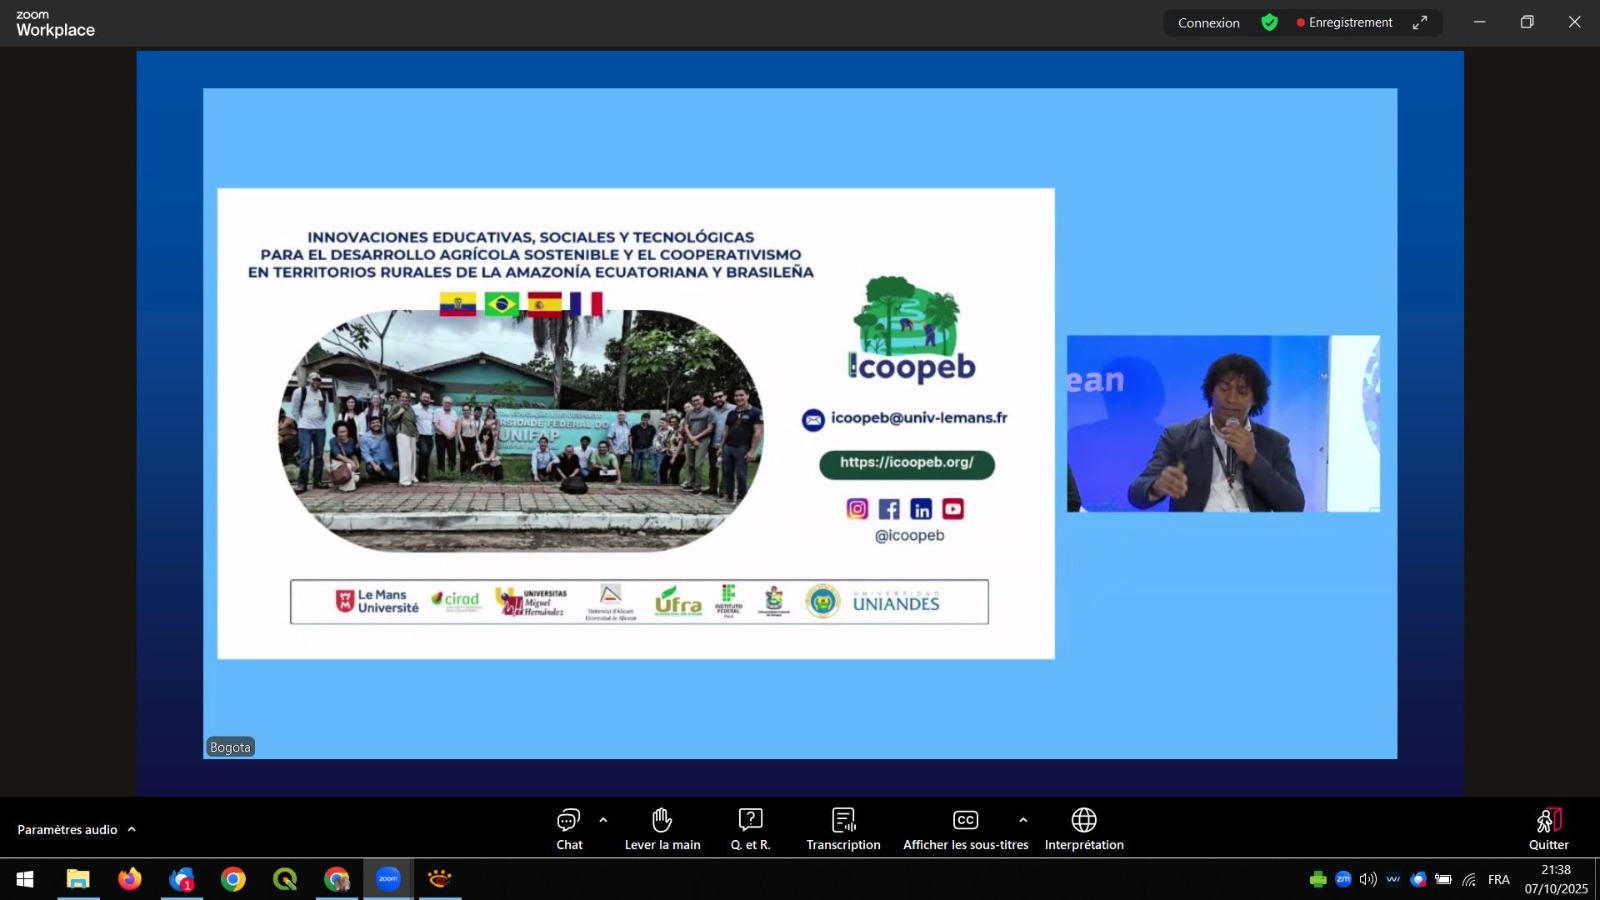Click the green encryption shield icon
1600x900 pixels.
coord(1269,22)
